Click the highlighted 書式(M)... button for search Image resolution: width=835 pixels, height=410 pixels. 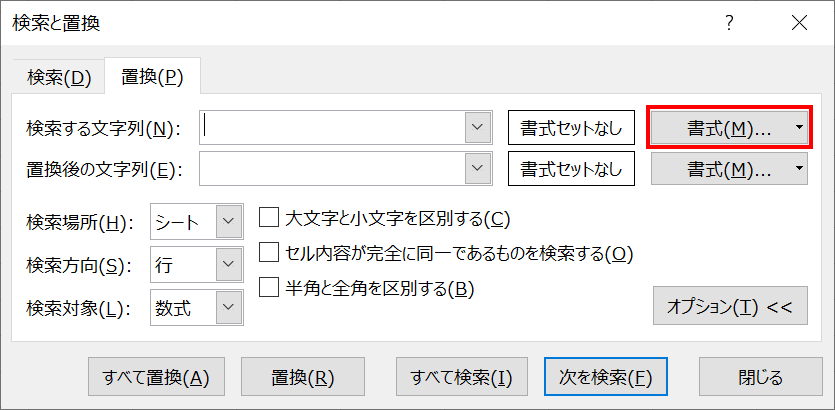coord(720,128)
